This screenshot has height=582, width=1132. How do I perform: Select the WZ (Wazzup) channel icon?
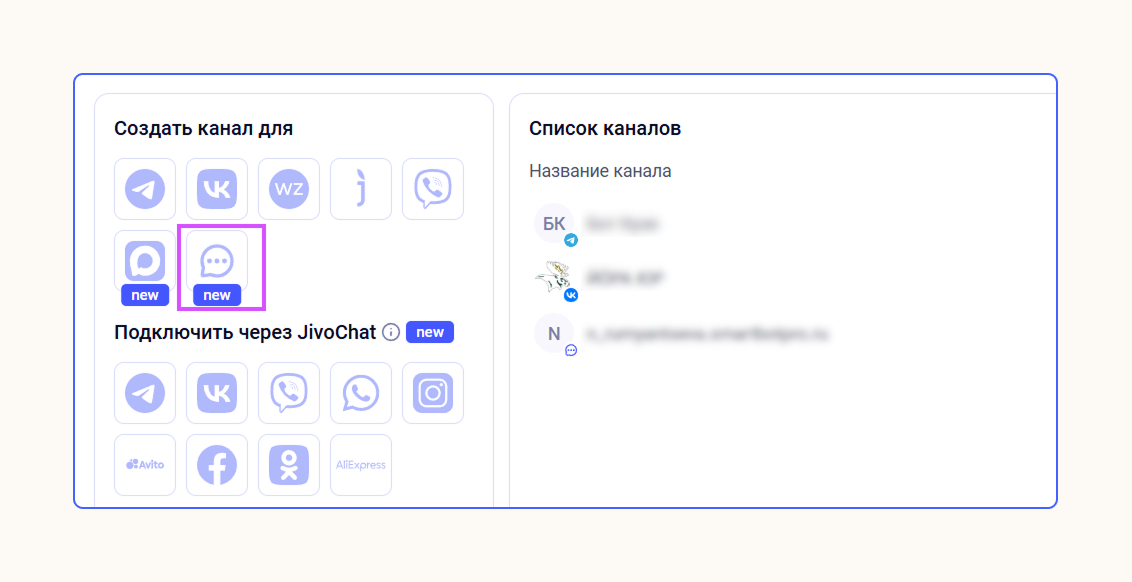[x=289, y=189]
